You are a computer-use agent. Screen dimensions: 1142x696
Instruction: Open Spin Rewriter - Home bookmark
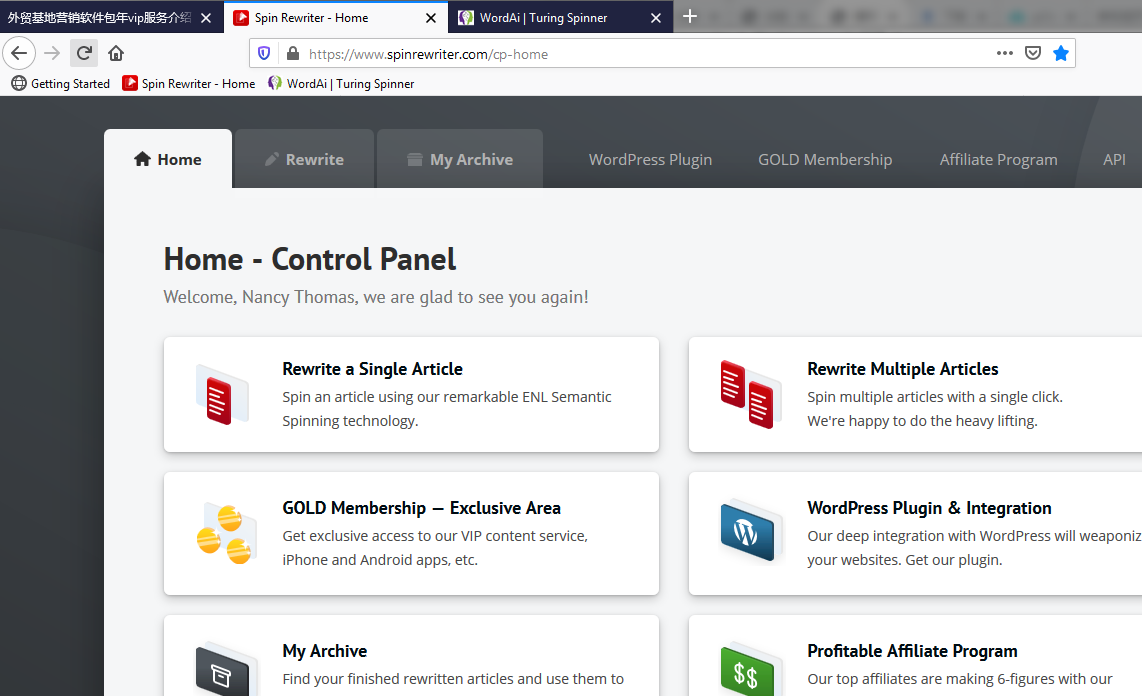click(189, 84)
